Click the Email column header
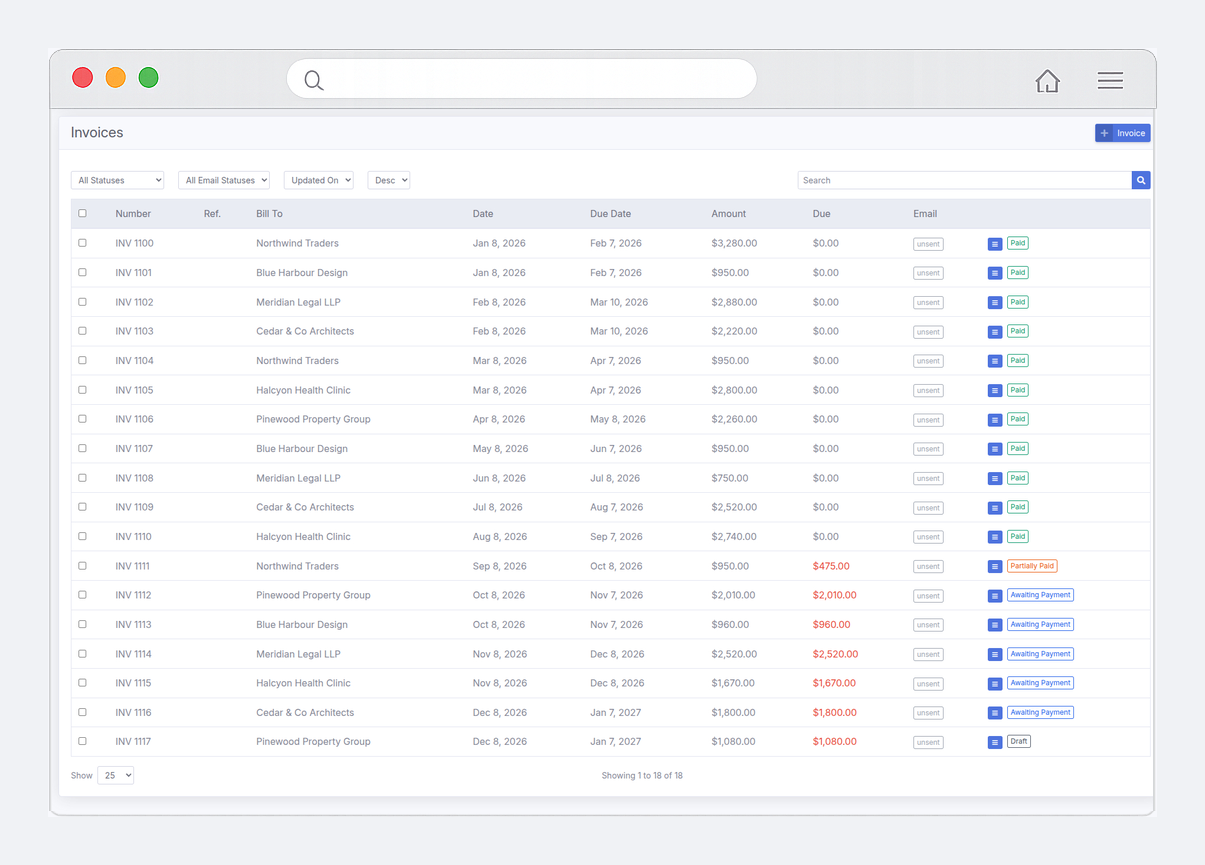 click(925, 214)
